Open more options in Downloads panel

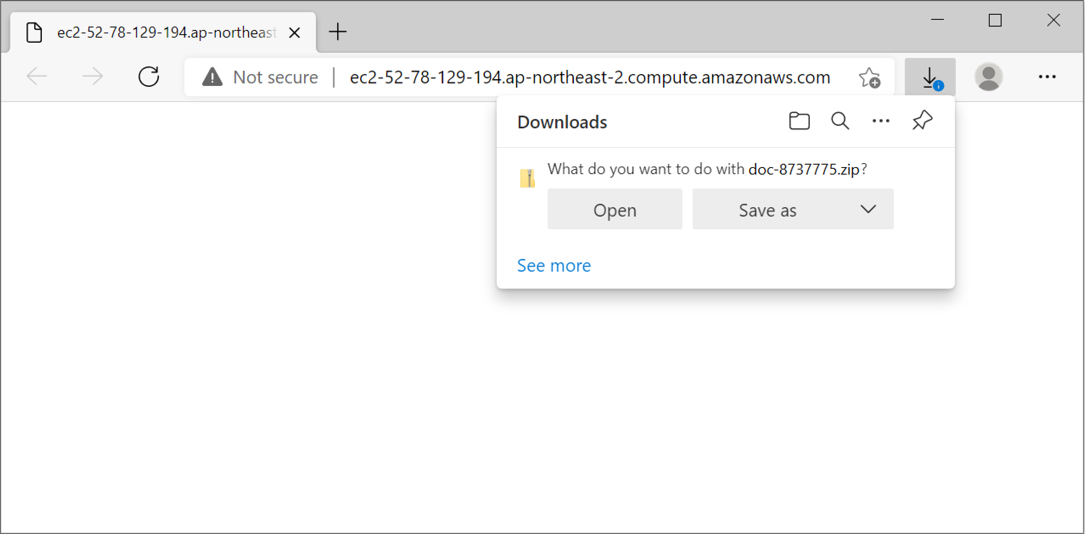tap(881, 121)
